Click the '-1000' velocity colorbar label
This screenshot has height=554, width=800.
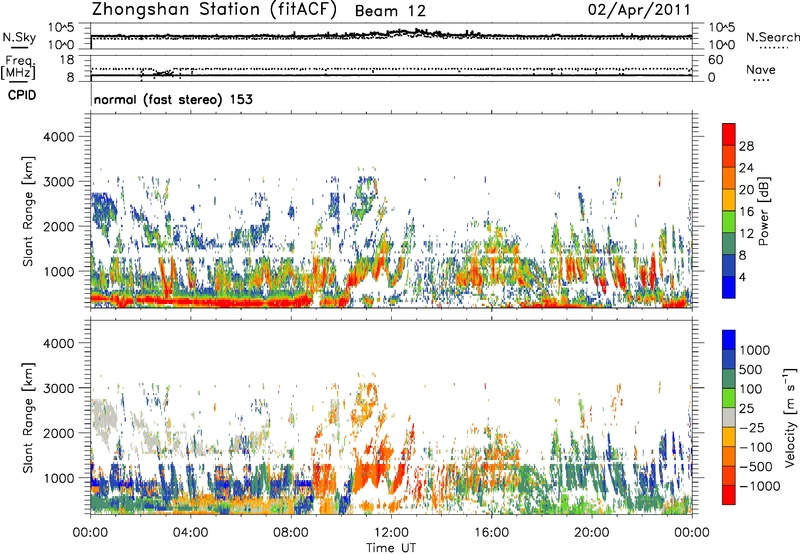(x=759, y=486)
